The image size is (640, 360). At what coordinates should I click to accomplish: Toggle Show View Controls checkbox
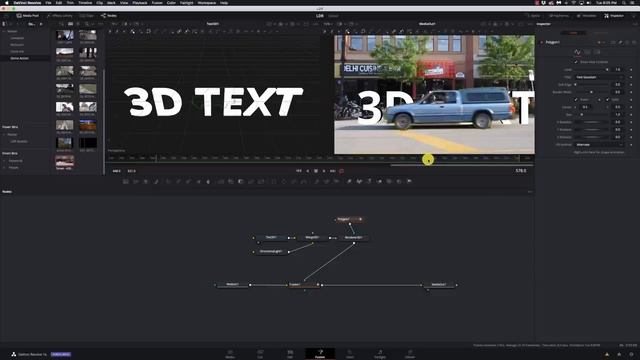(x=576, y=62)
